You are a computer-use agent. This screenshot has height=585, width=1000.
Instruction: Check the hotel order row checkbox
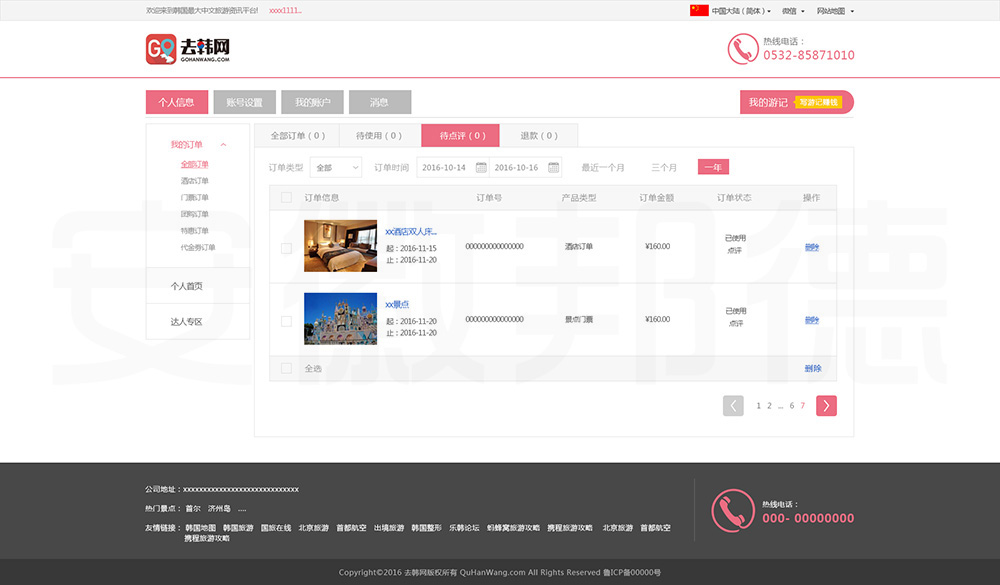click(x=286, y=247)
